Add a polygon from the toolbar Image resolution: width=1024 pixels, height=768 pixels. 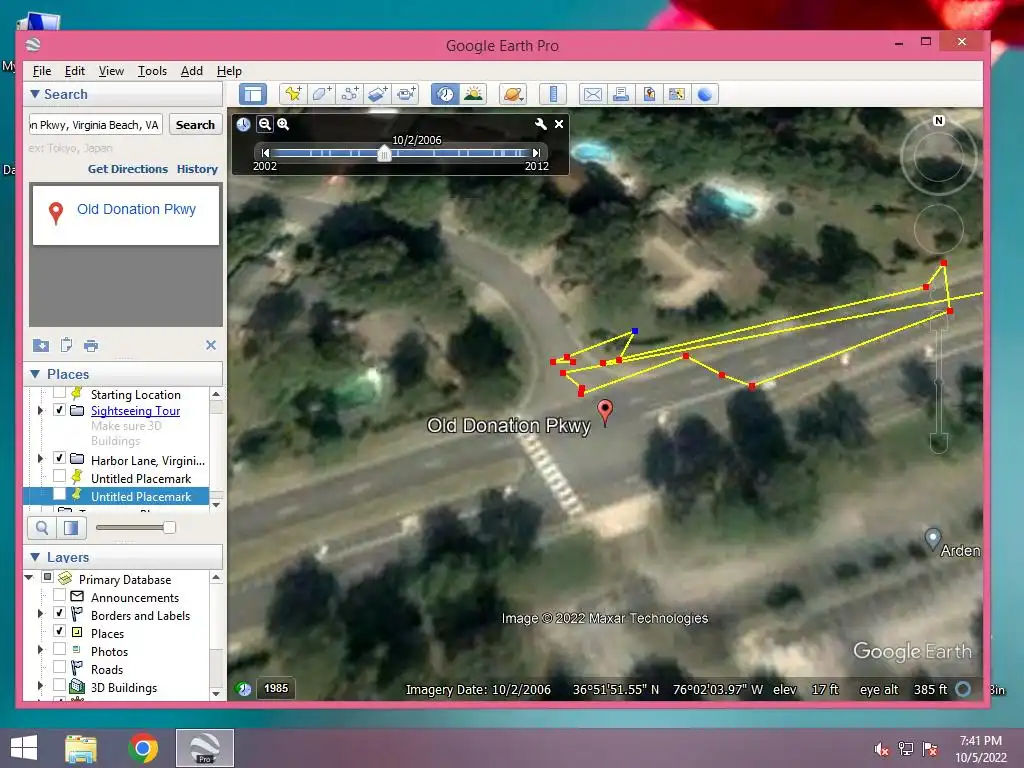321,94
